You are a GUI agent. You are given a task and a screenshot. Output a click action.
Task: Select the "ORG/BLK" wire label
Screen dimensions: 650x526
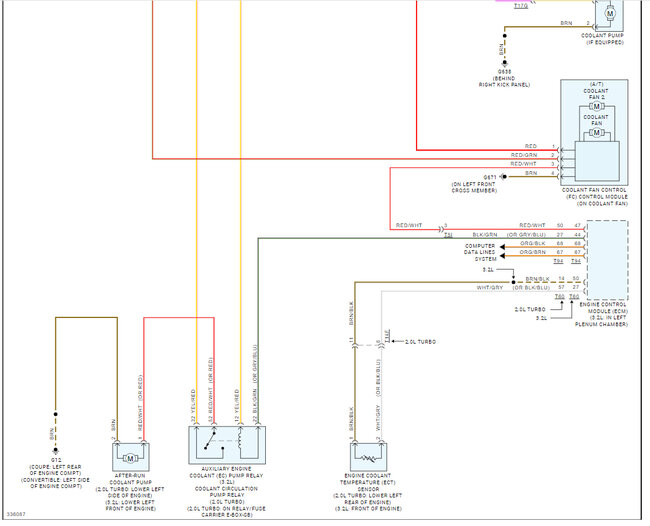pyautogui.click(x=533, y=243)
